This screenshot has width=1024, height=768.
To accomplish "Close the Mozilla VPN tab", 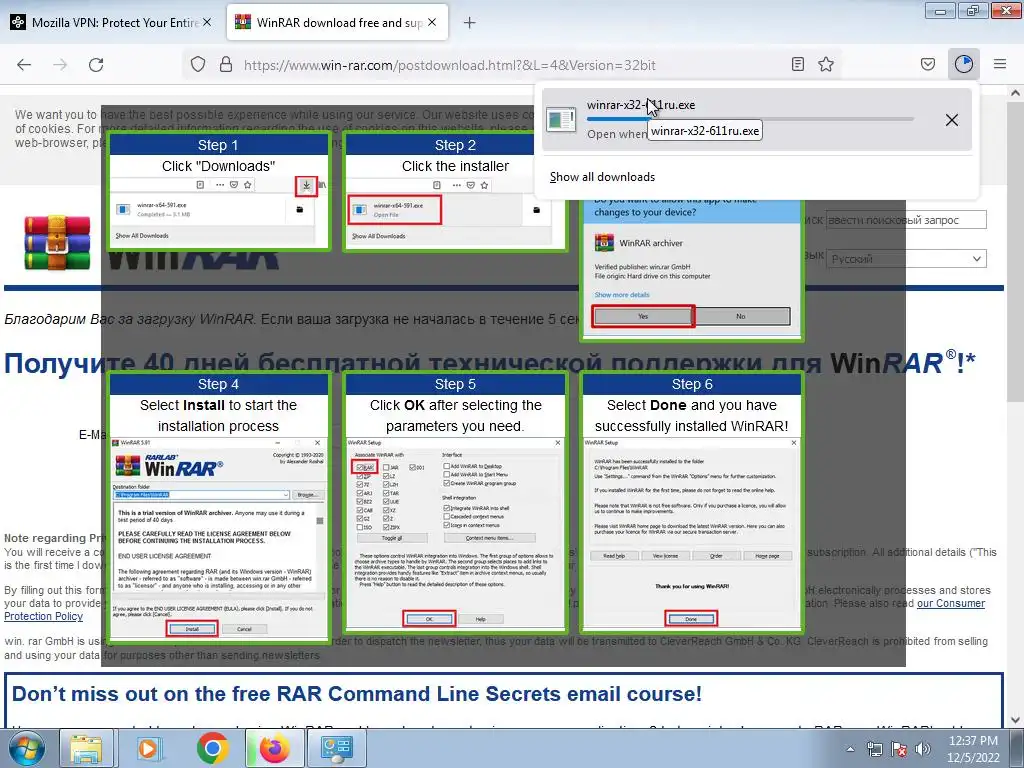I will click(x=207, y=22).
